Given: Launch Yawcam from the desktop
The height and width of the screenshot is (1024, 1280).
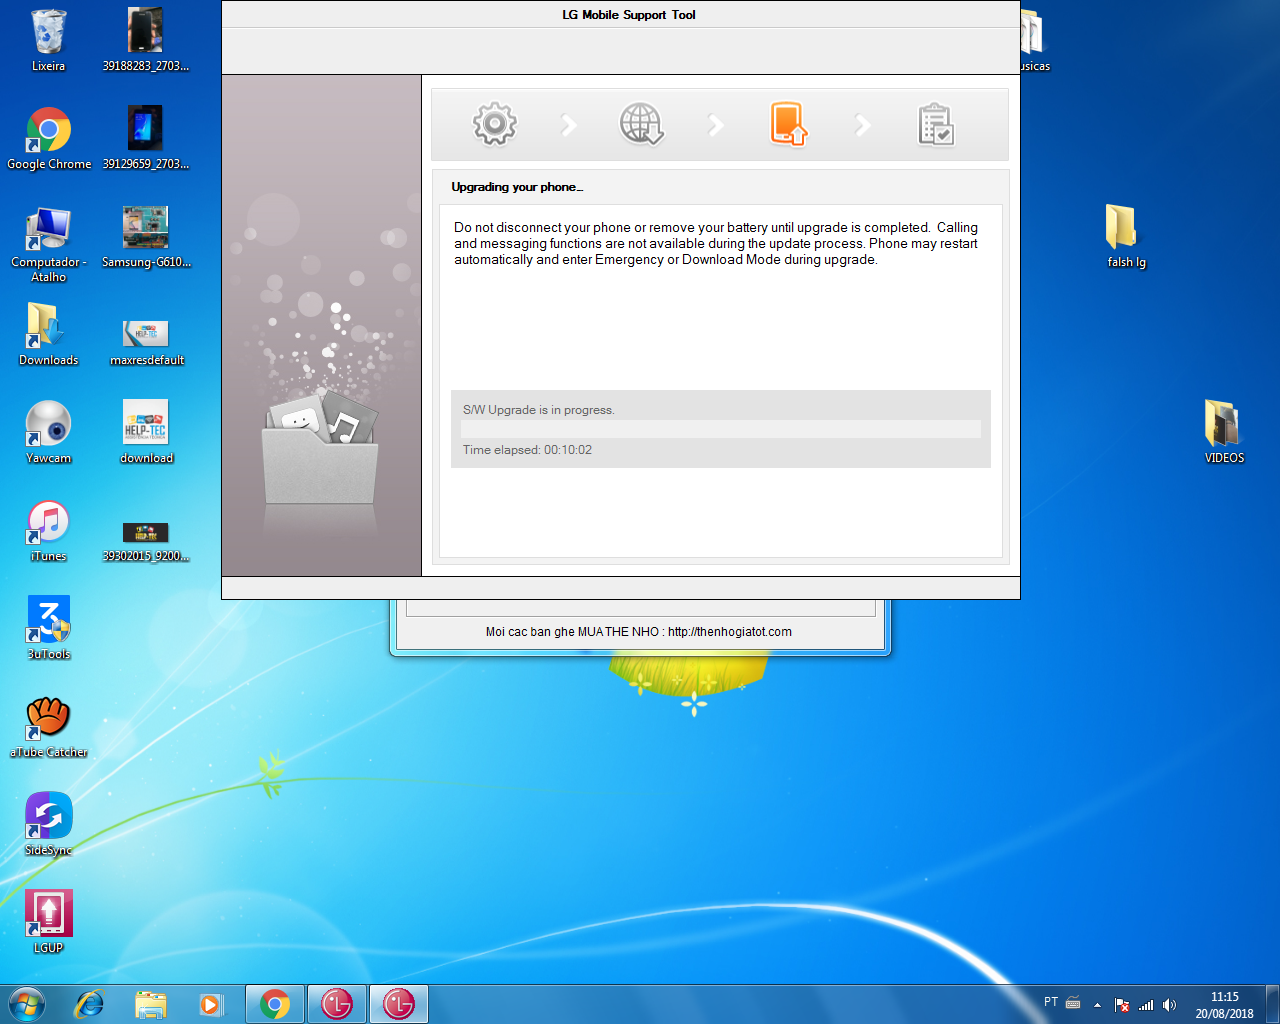Looking at the screenshot, I should [x=48, y=432].
